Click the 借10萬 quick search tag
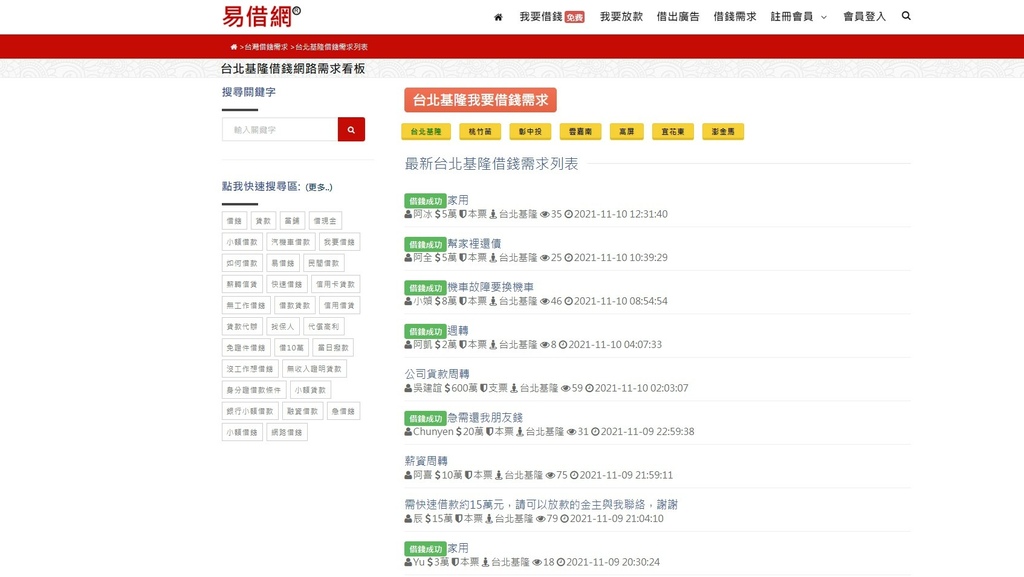 (x=291, y=348)
